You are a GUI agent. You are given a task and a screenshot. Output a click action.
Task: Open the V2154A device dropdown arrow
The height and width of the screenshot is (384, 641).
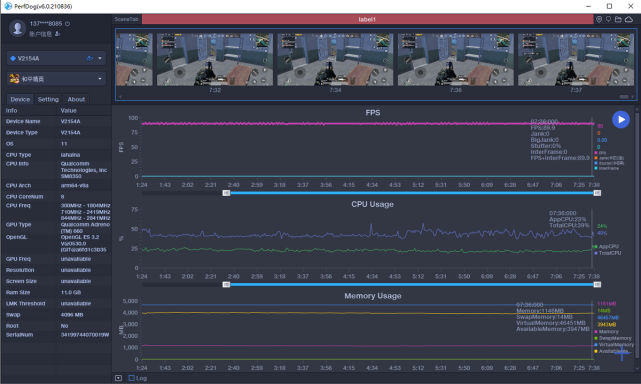click(100, 58)
